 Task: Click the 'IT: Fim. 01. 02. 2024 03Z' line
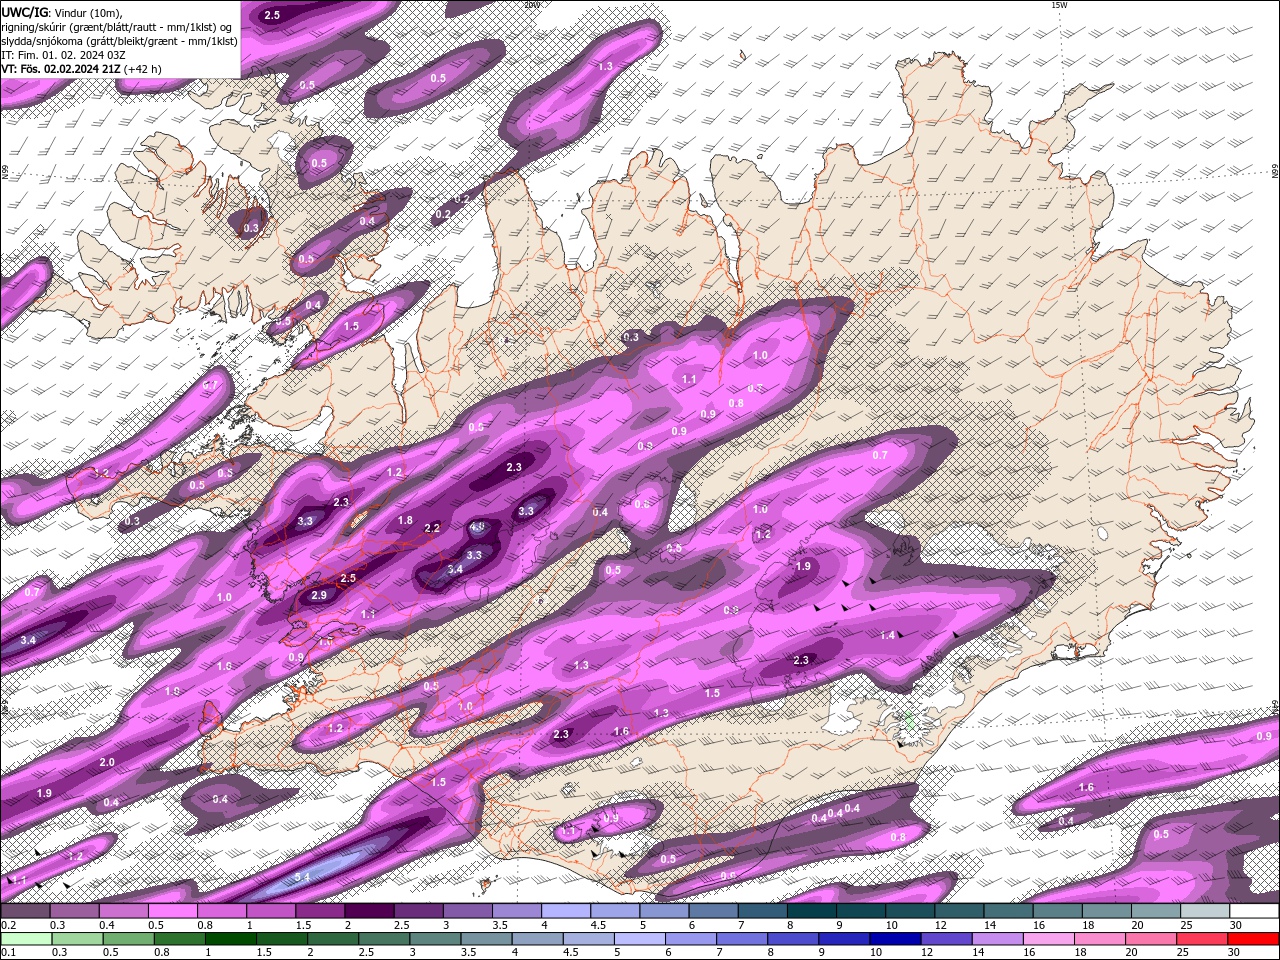pos(63,55)
